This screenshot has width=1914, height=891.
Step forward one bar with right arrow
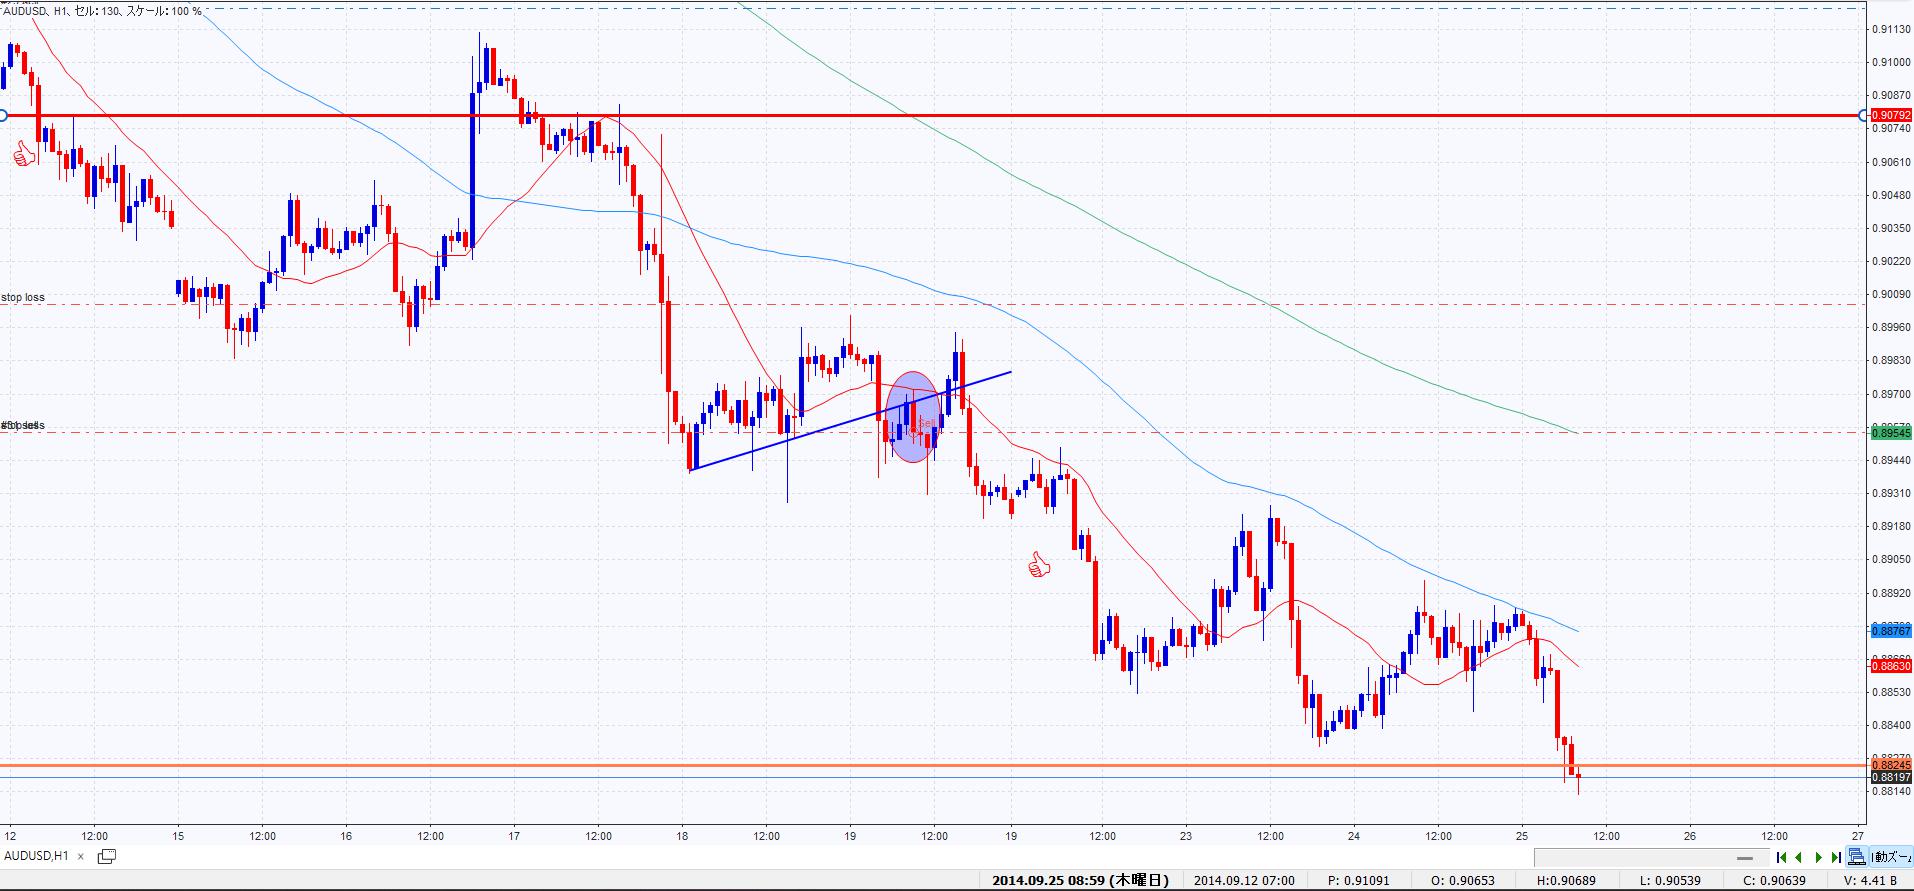[1818, 857]
